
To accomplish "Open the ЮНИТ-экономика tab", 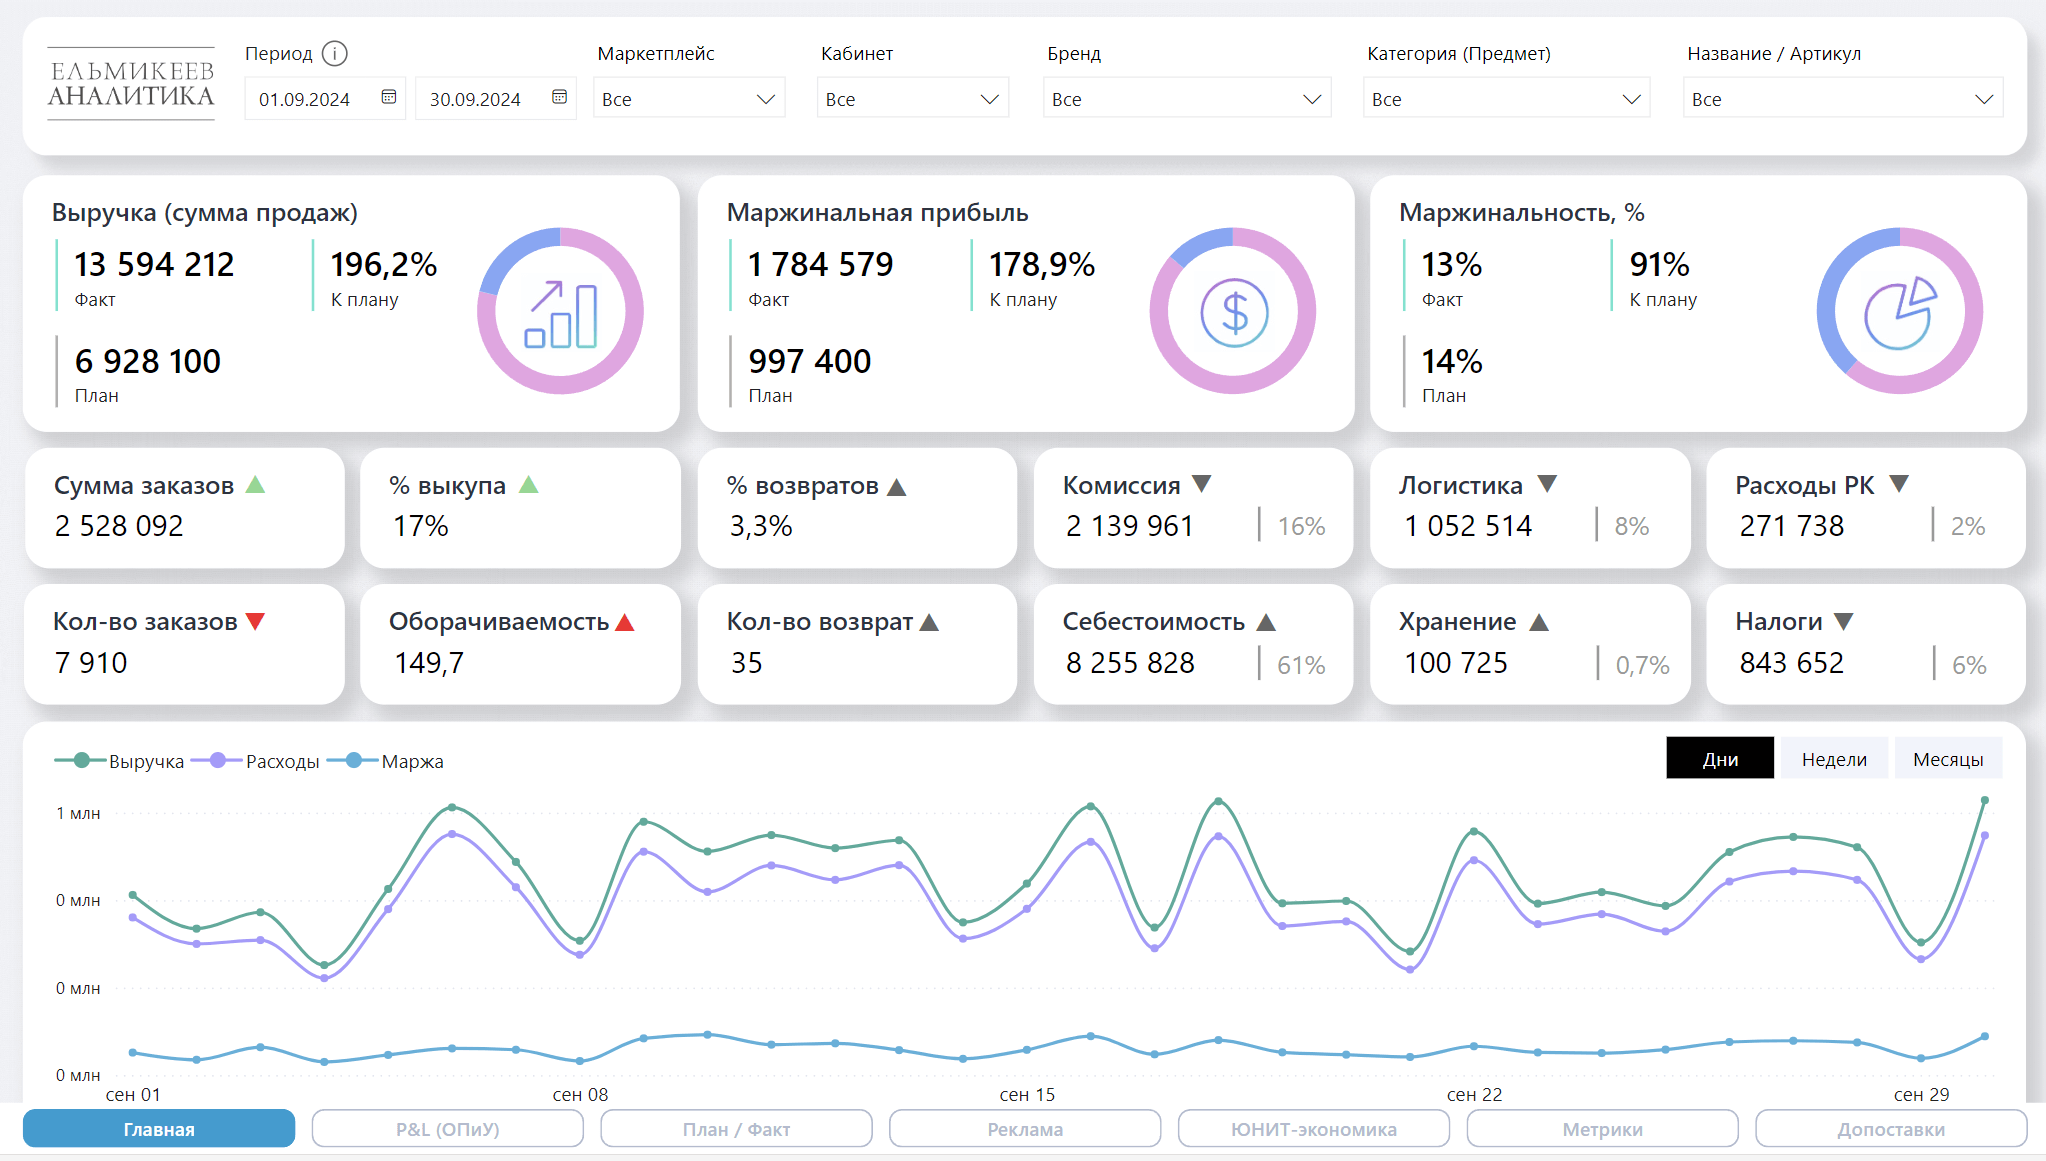I will 1313,1129.
